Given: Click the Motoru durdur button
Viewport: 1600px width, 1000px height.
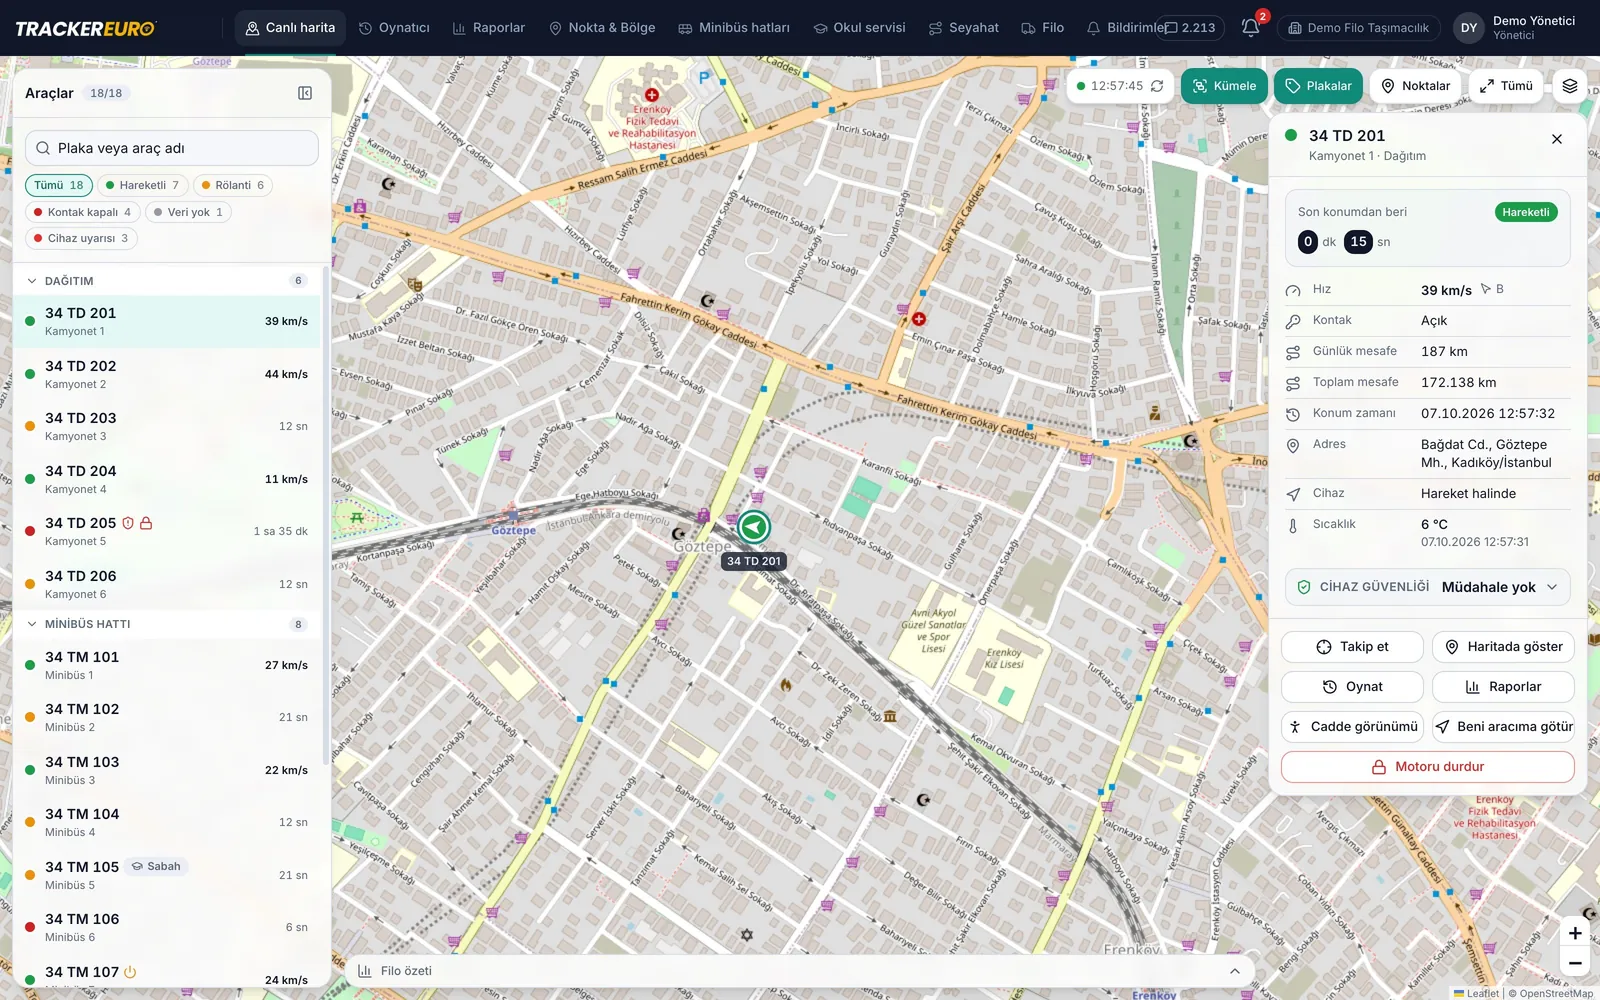Looking at the screenshot, I should [1427, 767].
